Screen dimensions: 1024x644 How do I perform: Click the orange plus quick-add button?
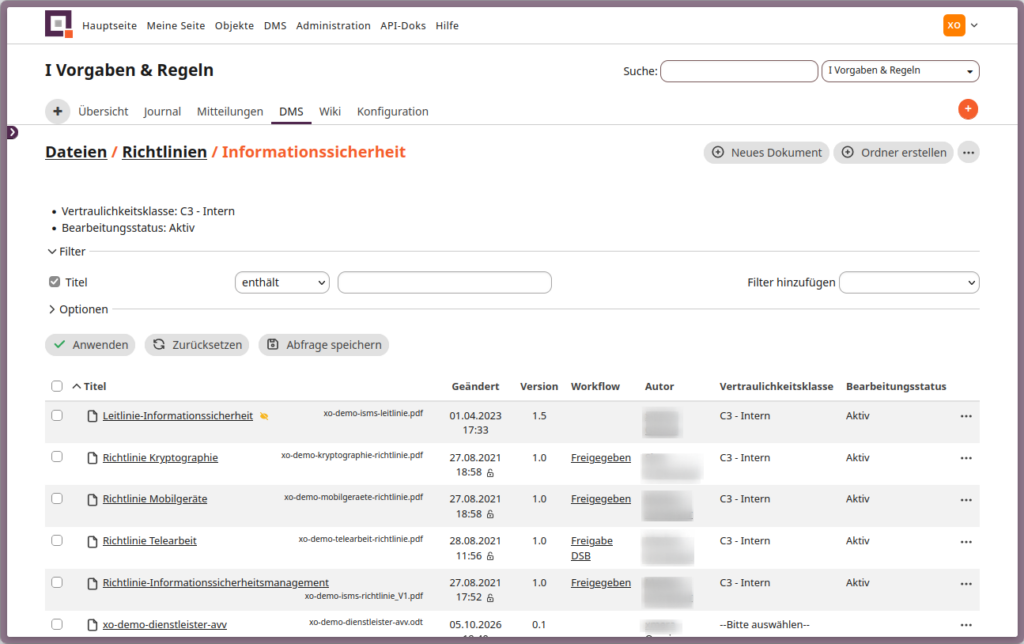[x=968, y=109]
